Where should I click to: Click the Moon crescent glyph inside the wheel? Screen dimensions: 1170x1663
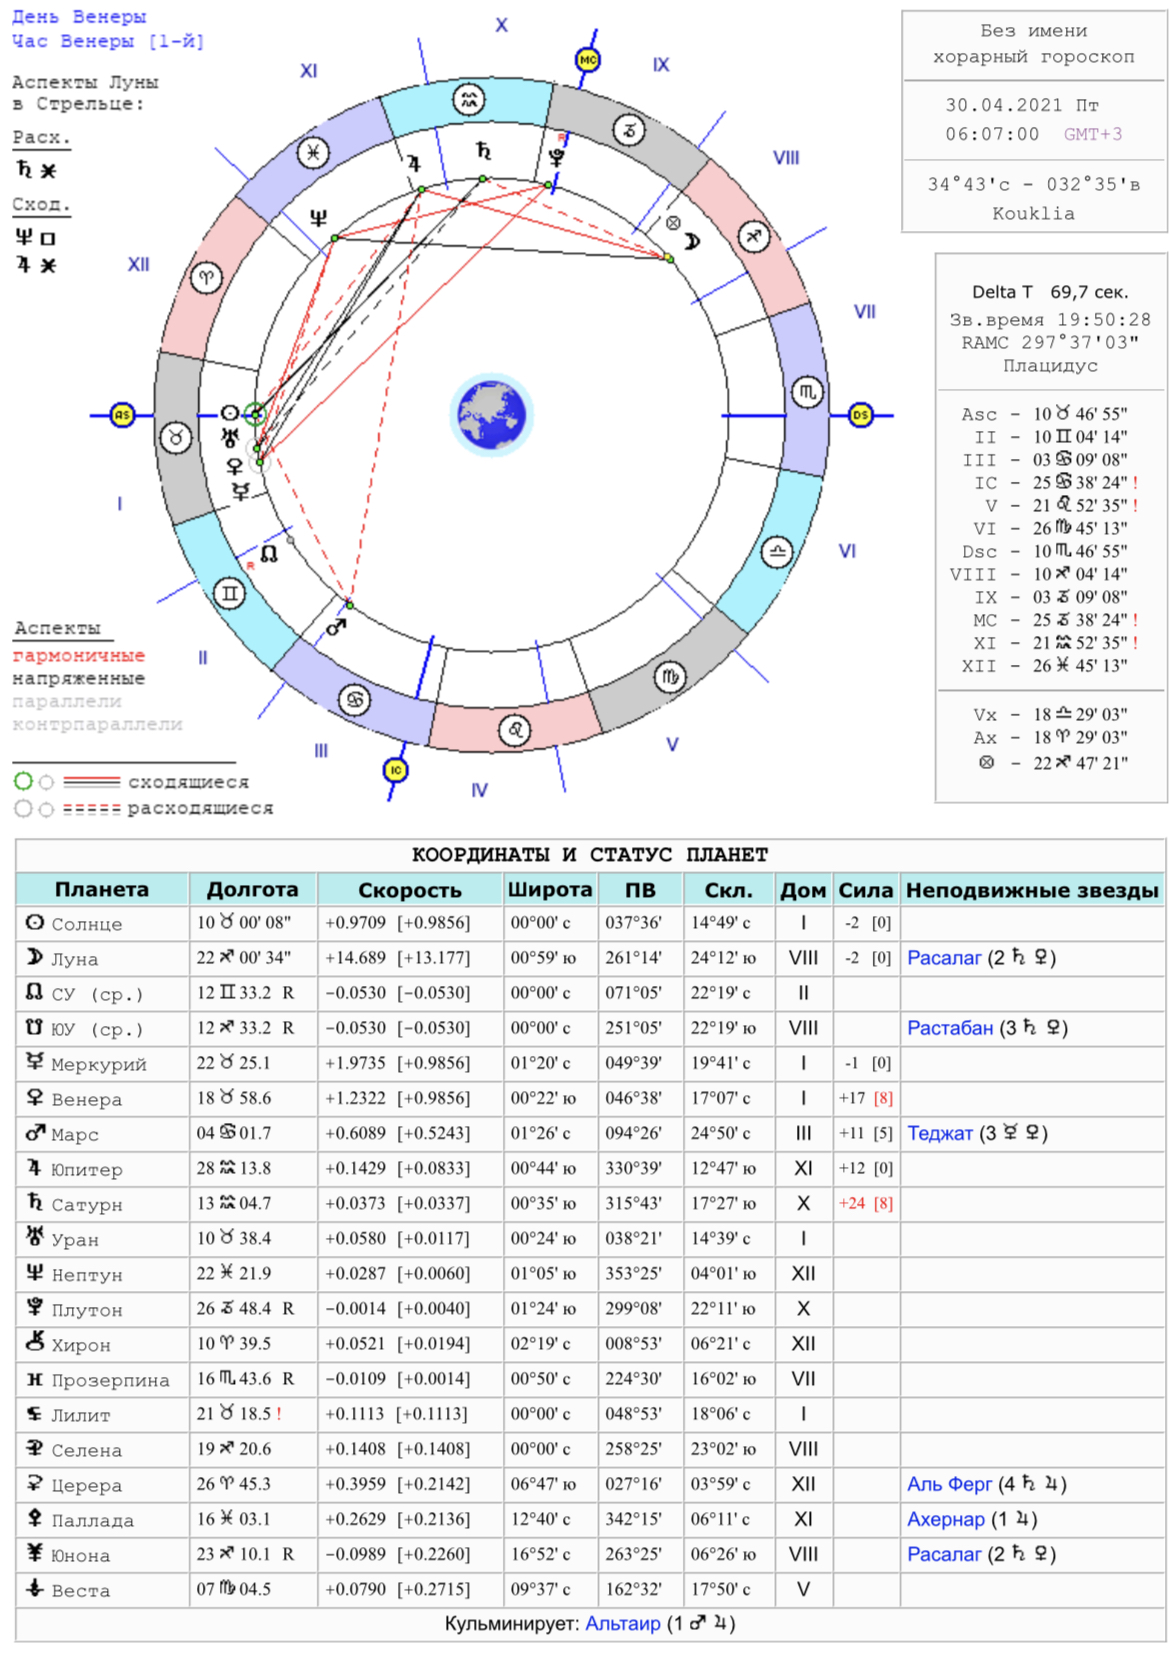pos(692,241)
